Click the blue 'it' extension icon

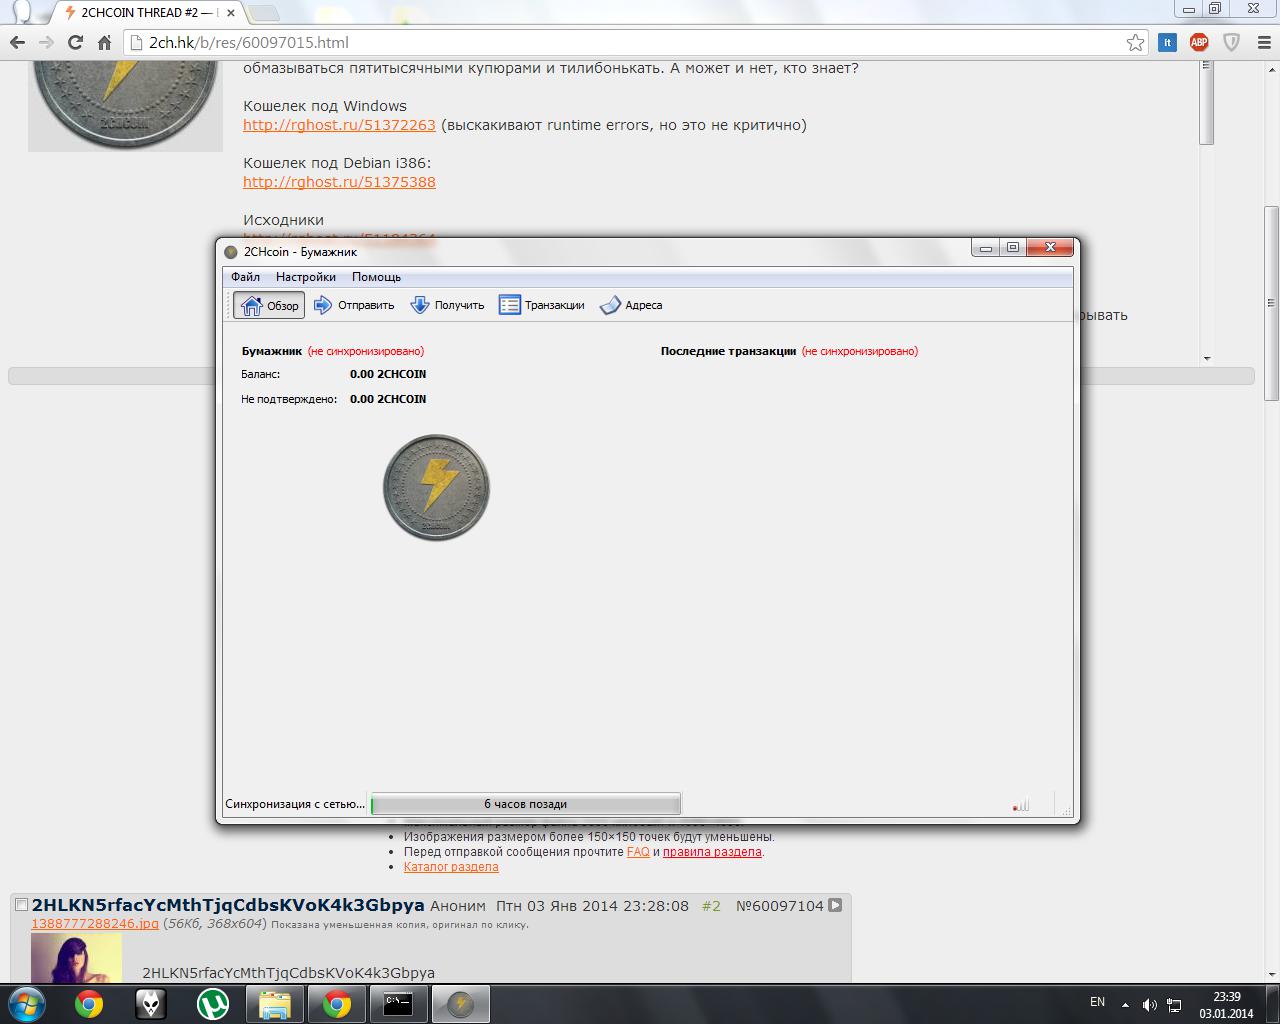click(1167, 42)
